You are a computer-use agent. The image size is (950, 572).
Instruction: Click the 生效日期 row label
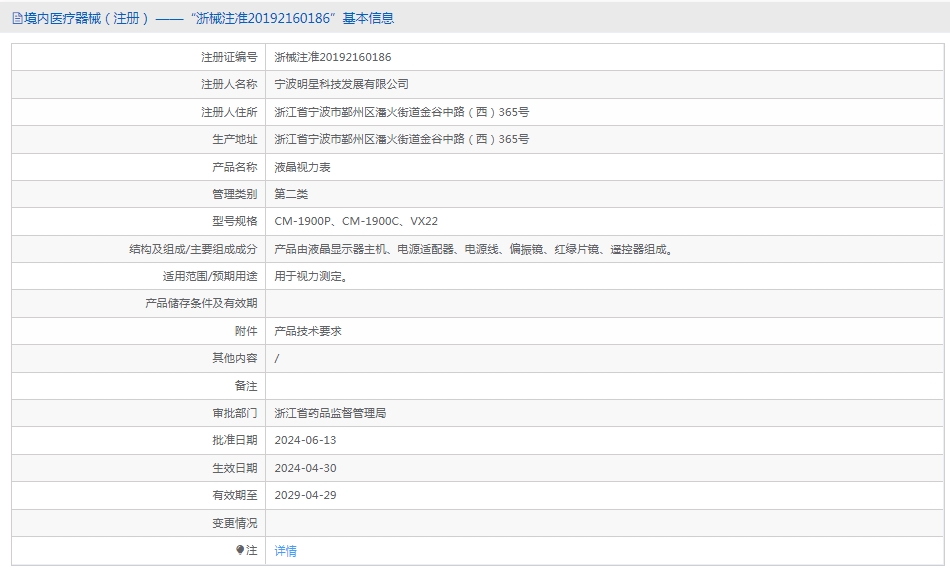(x=234, y=468)
